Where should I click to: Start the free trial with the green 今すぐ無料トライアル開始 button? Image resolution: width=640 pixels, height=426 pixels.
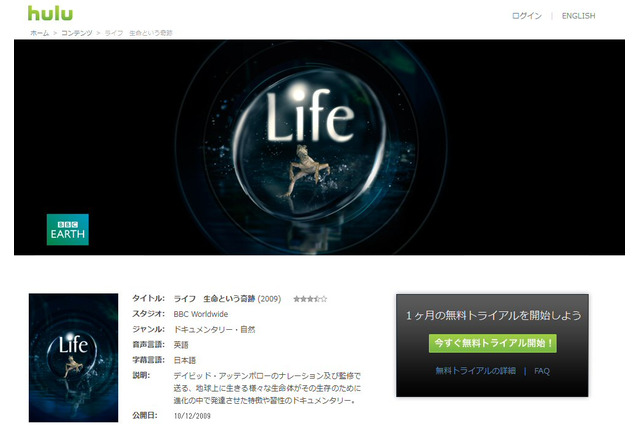(493, 343)
